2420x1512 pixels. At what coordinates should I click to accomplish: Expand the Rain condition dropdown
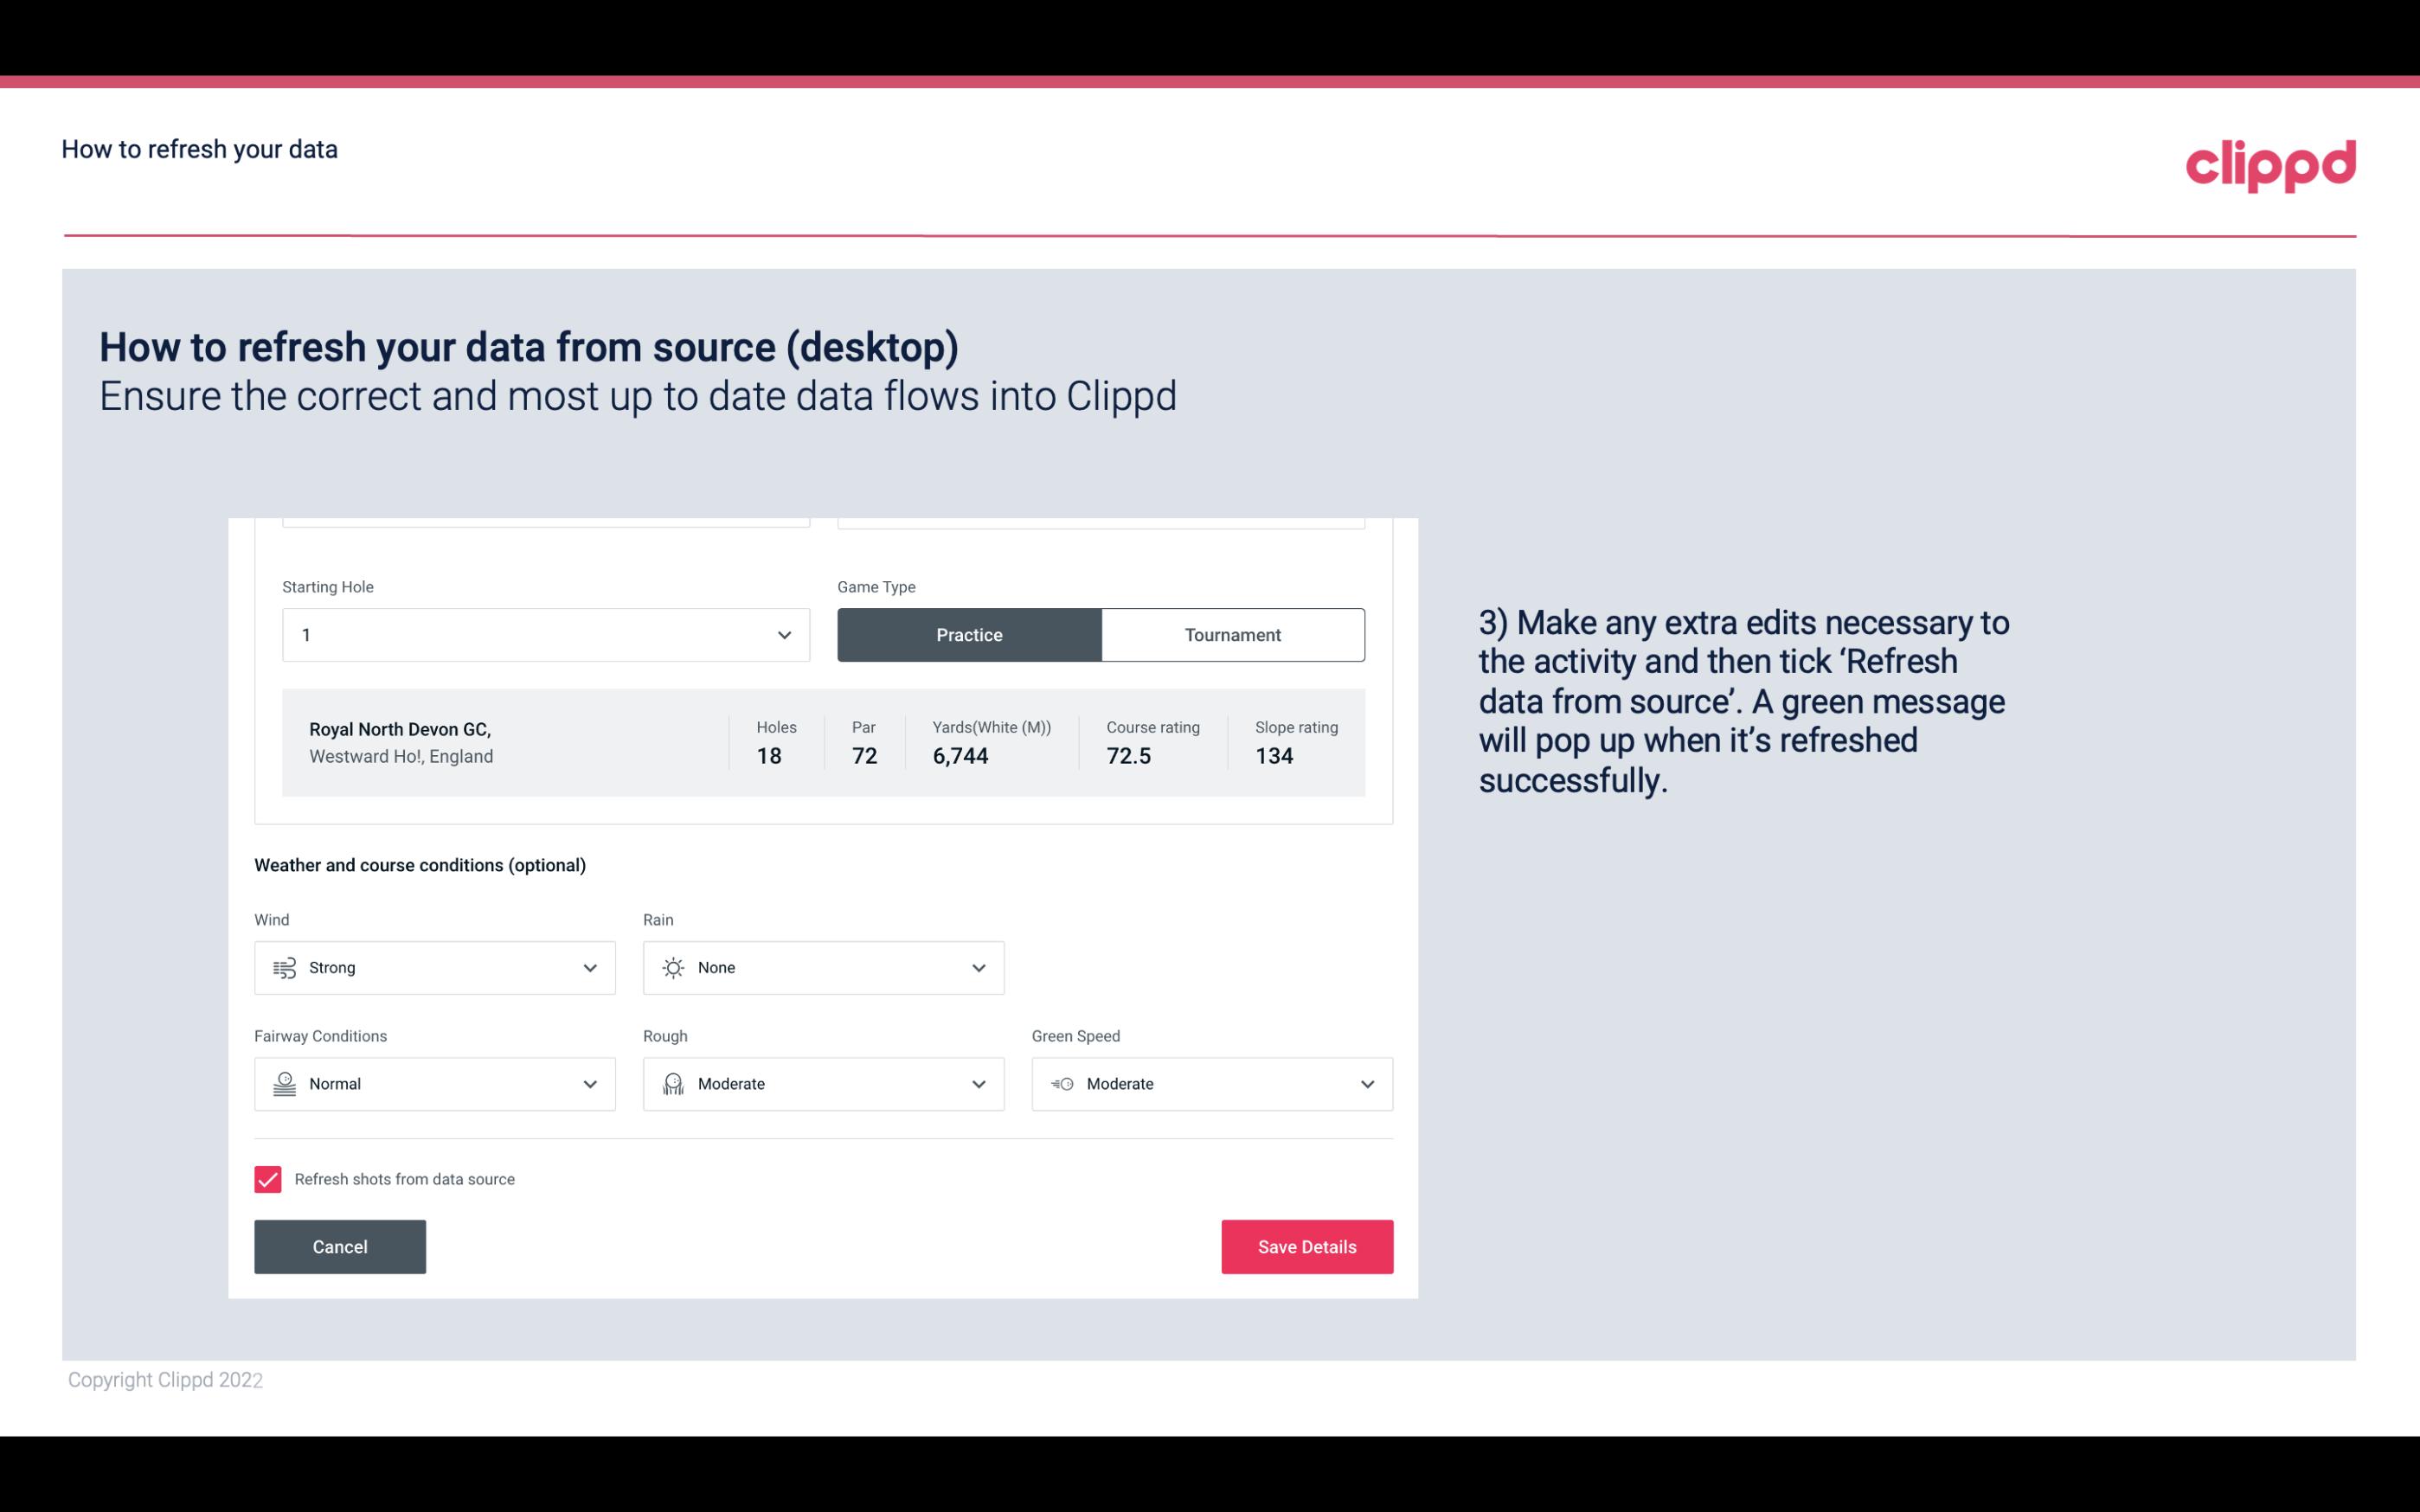(976, 967)
